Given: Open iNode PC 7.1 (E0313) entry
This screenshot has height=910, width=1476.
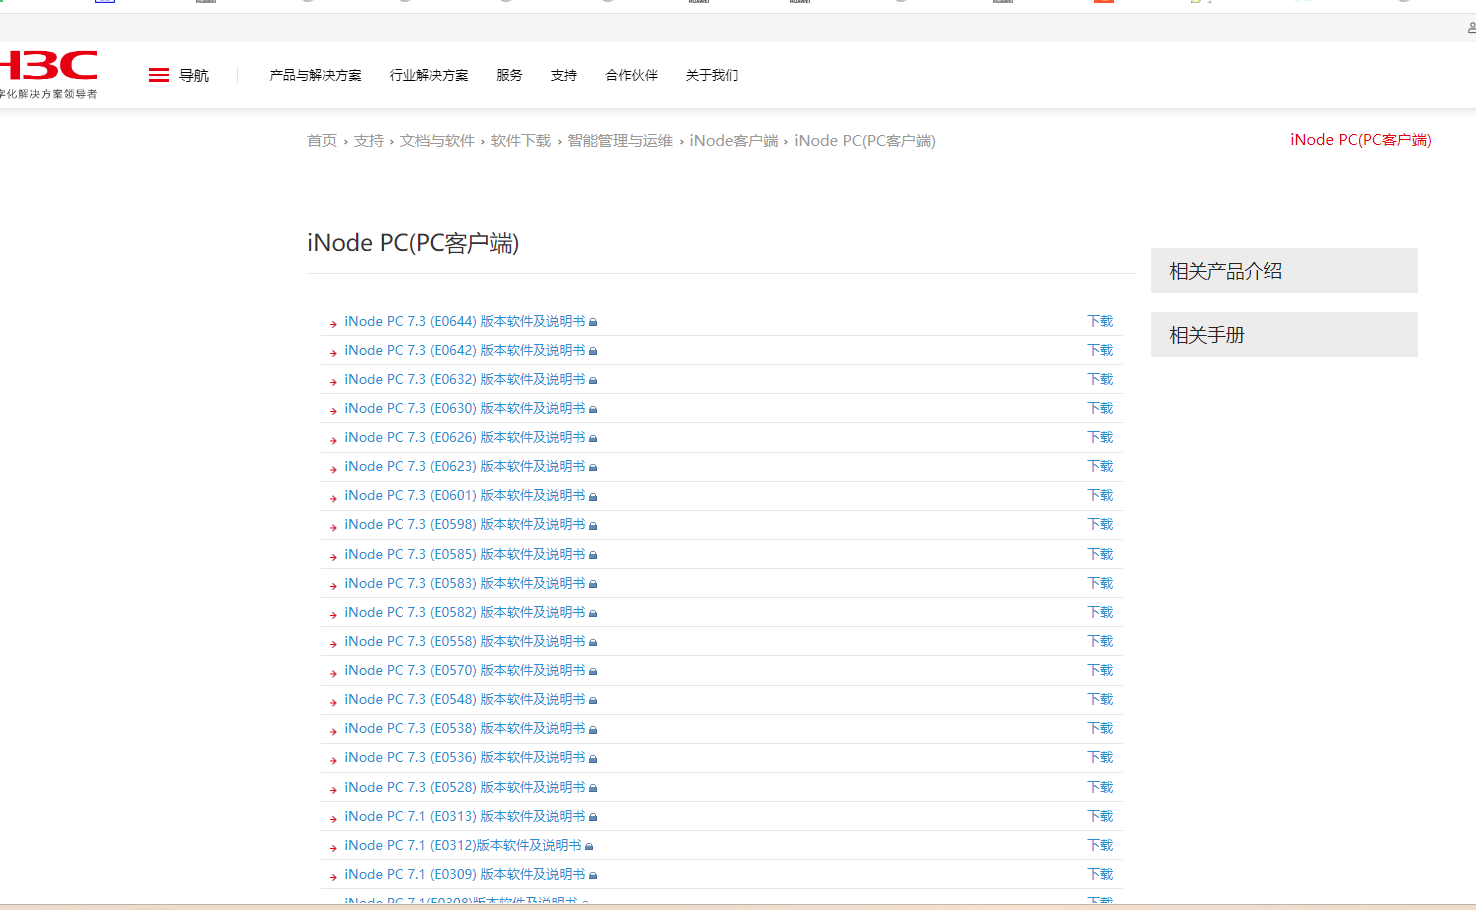Looking at the screenshot, I should 465,816.
